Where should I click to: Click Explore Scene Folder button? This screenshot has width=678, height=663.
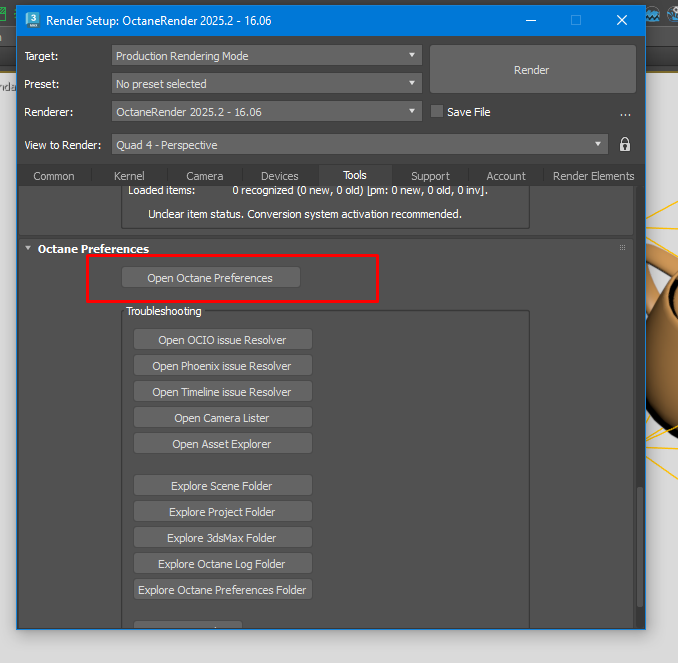(x=223, y=485)
